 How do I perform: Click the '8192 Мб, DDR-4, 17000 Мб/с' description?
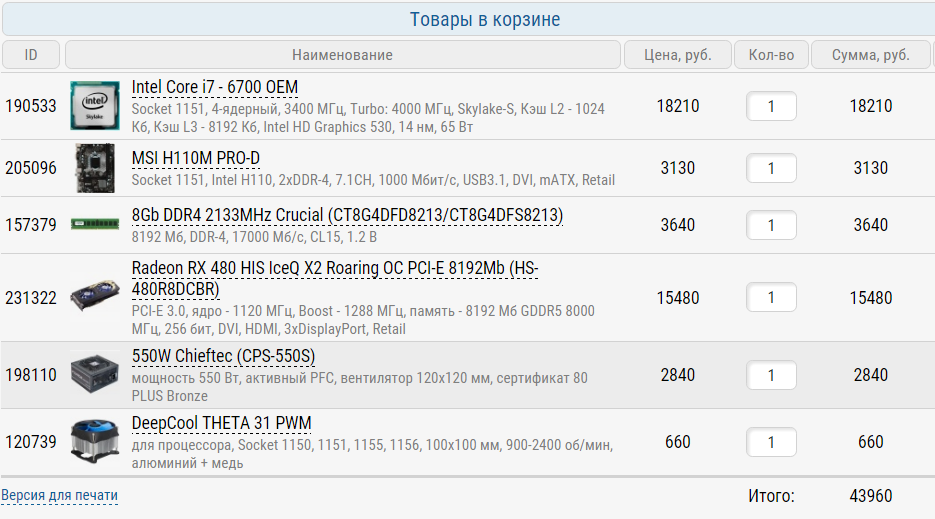click(254, 237)
